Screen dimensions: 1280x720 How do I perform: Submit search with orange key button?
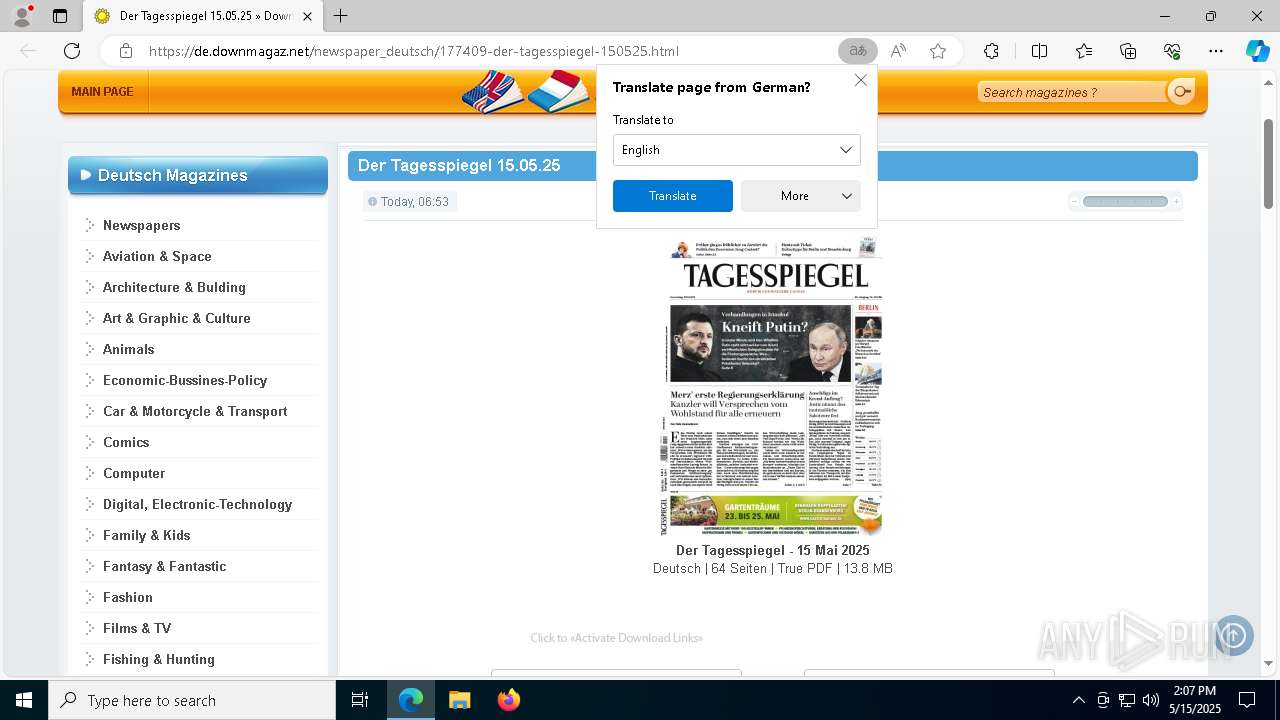click(x=1181, y=92)
